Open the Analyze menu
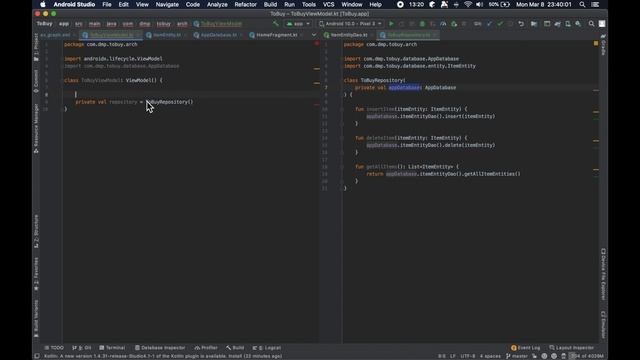Image resolution: width=640 pixels, height=360 pixels. pyautogui.click(x=217, y=4)
